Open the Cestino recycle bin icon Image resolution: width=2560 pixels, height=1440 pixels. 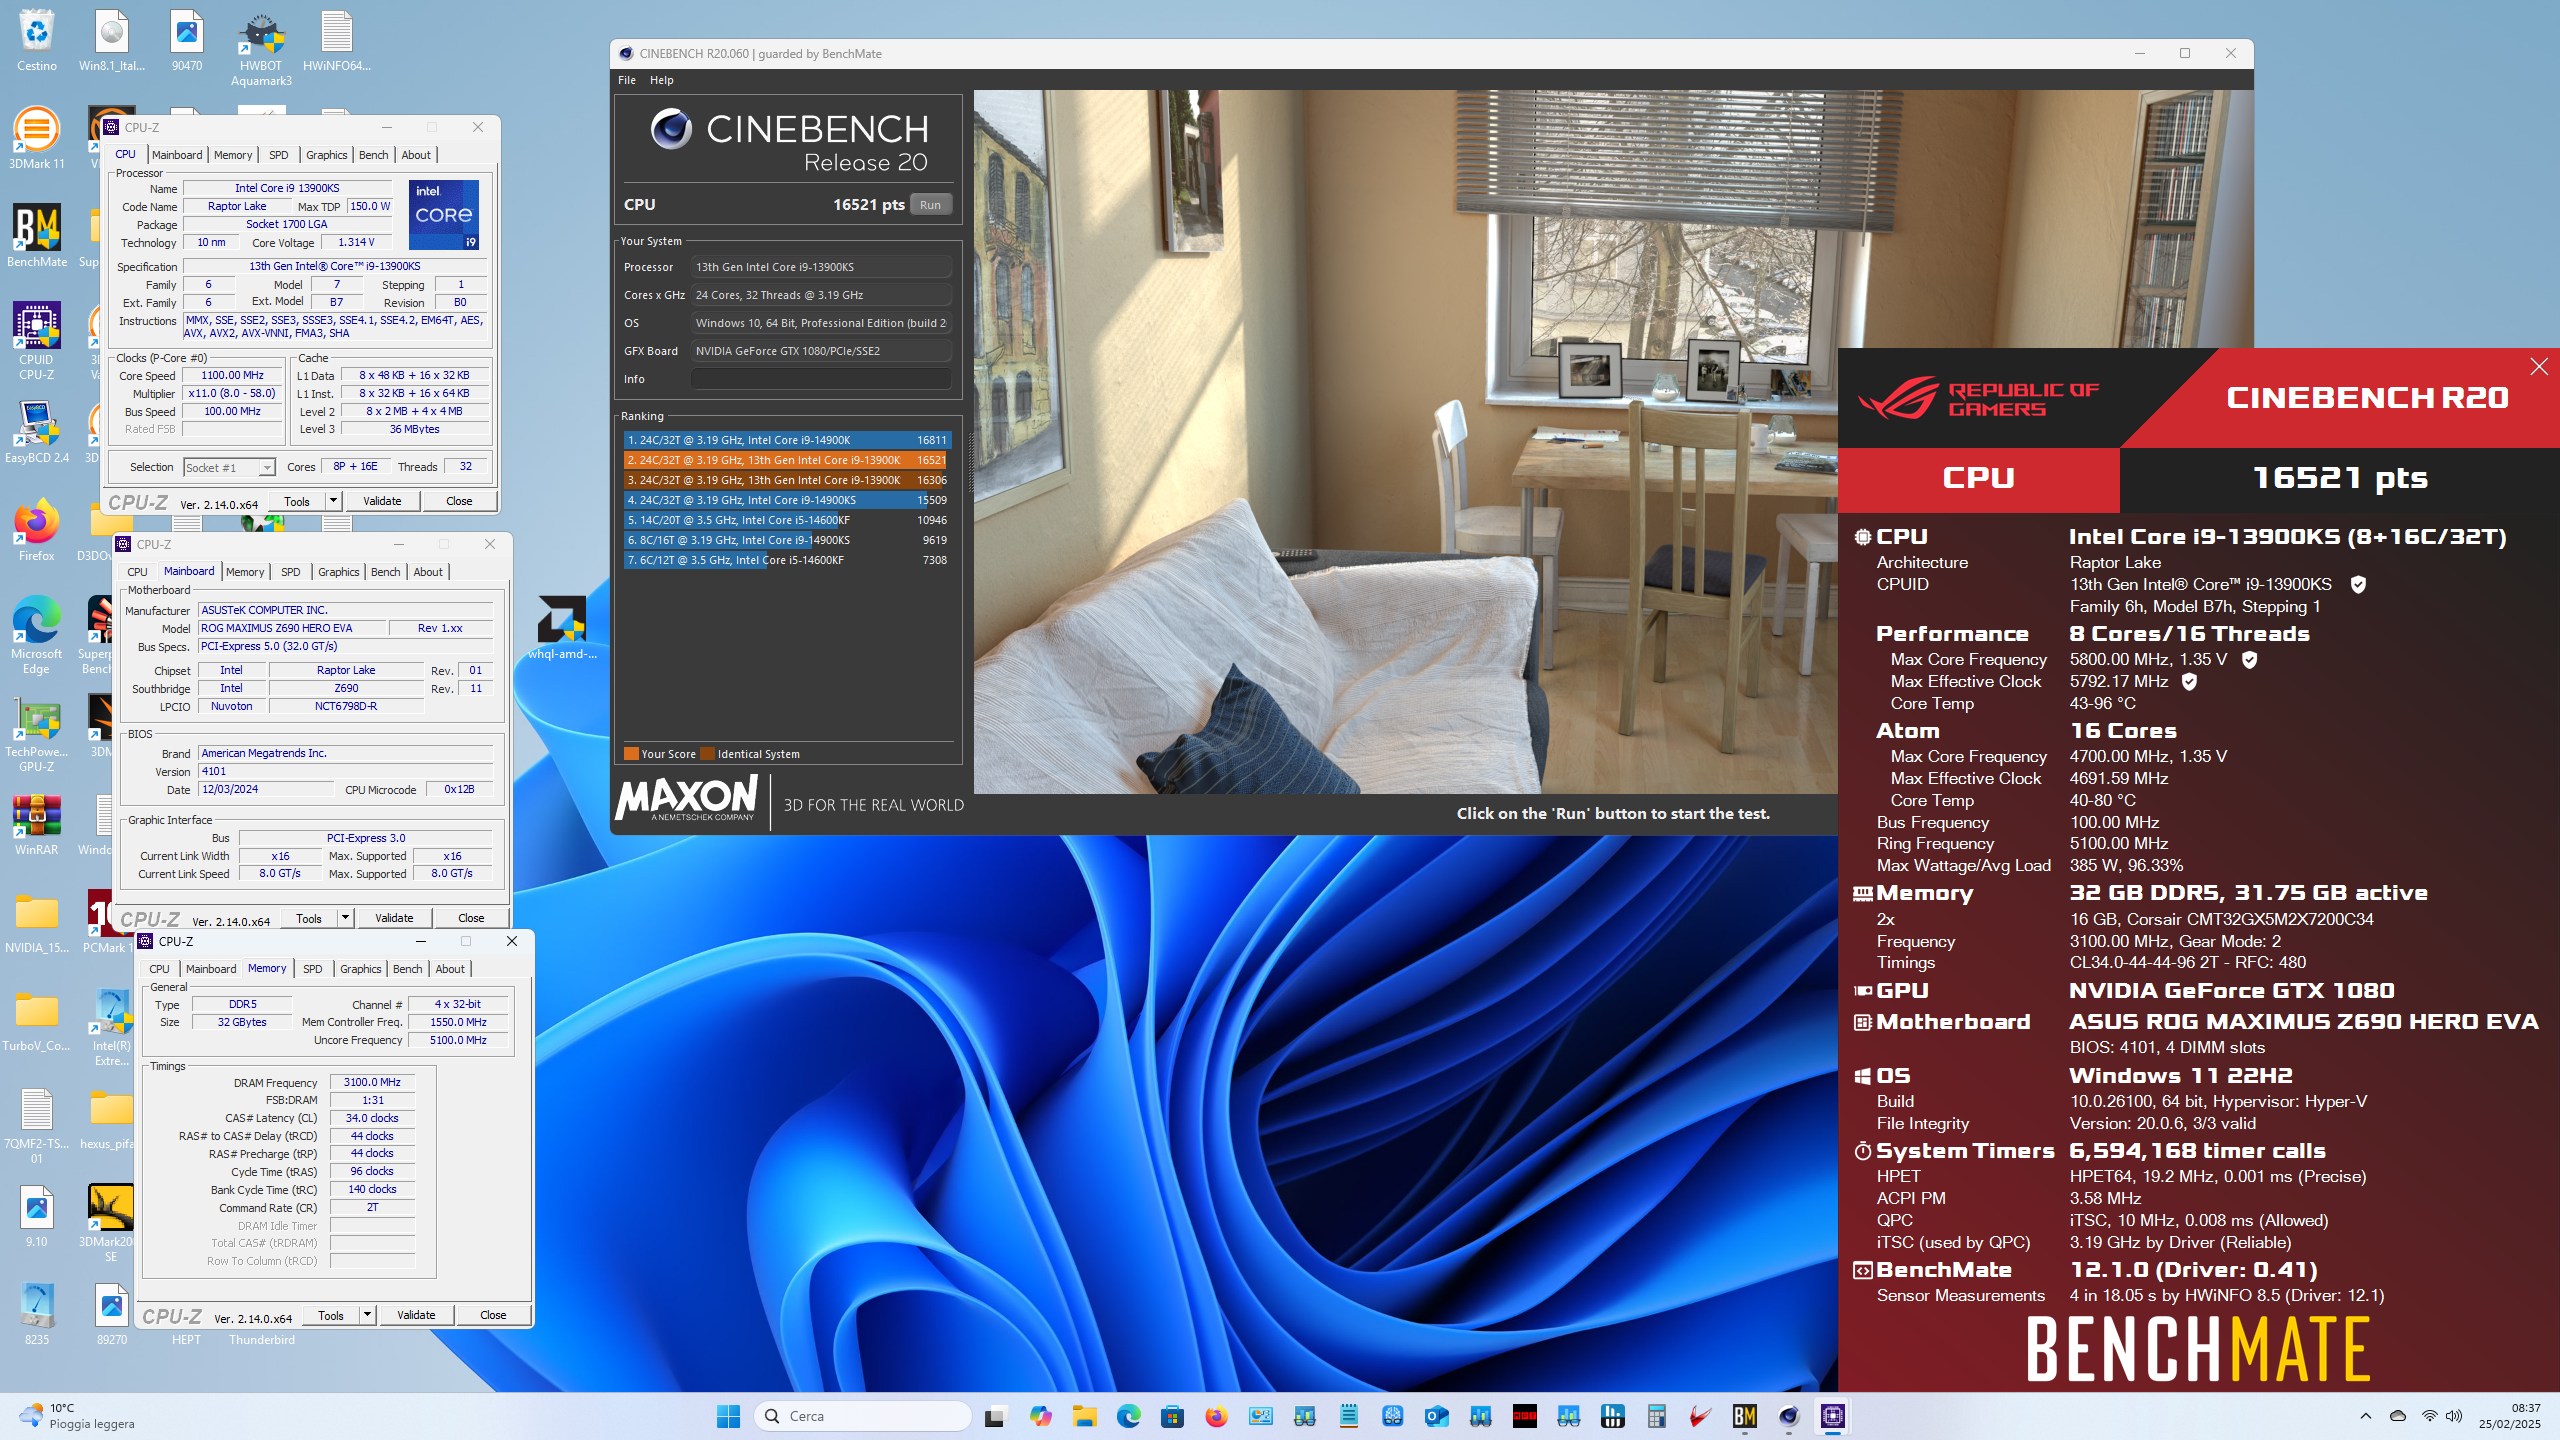click(x=37, y=40)
